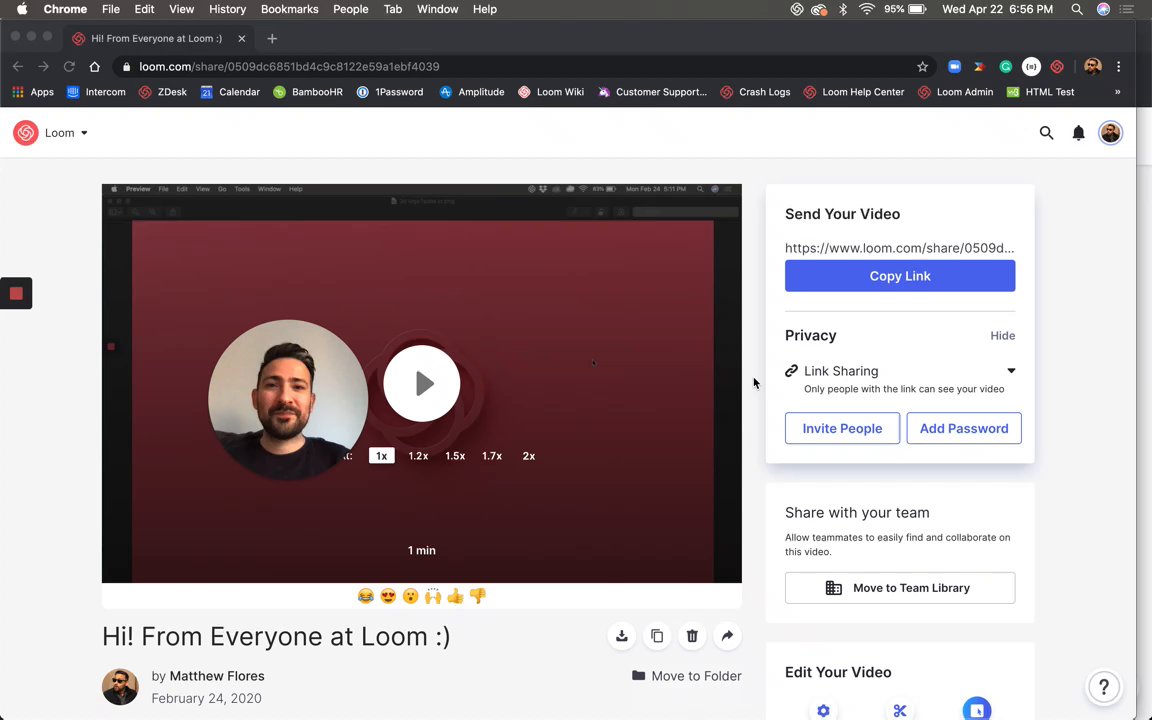Click the Grammarly extension icon

tap(1006, 67)
